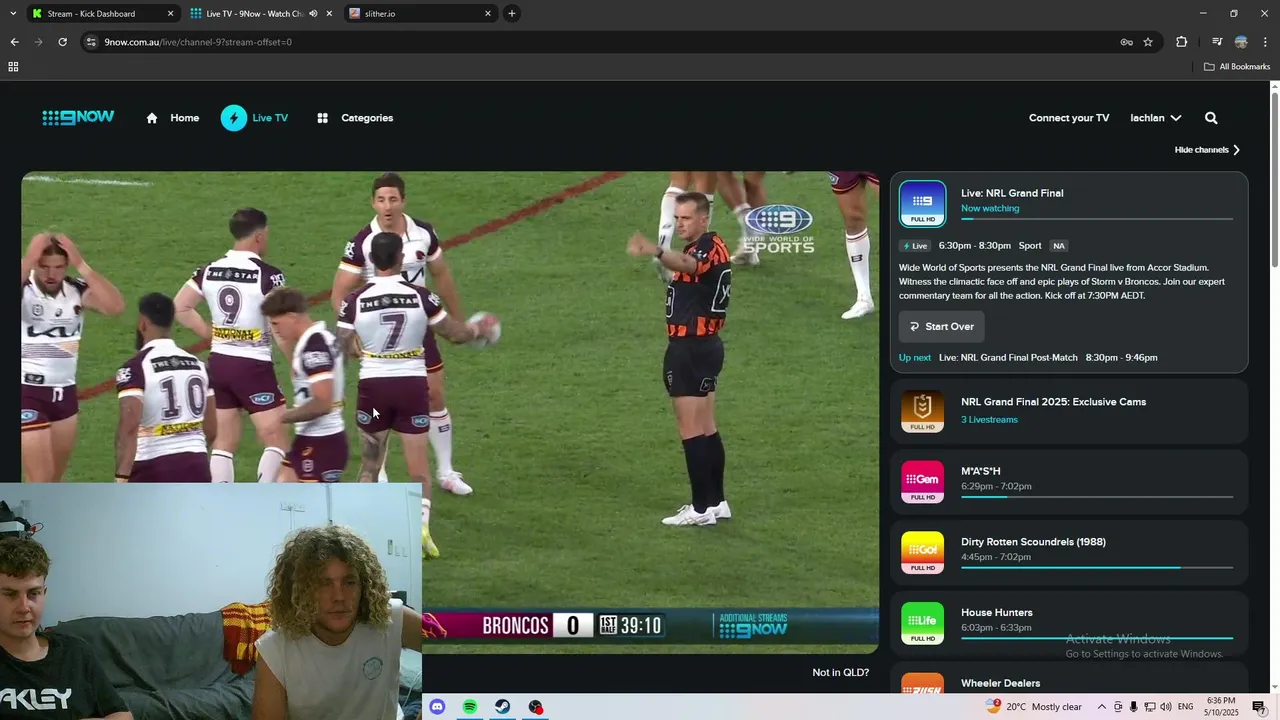Viewport: 1280px width, 720px height.
Task: Select the House Hunters listing
Action: [x=1069, y=623]
